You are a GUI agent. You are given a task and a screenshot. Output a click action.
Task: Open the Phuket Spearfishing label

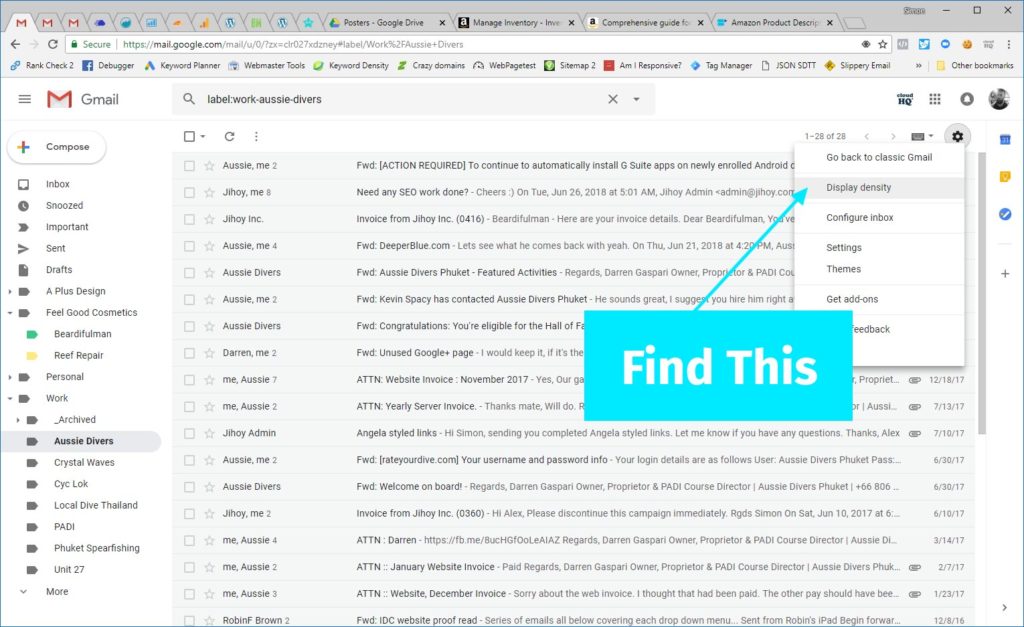click(97, 548)
